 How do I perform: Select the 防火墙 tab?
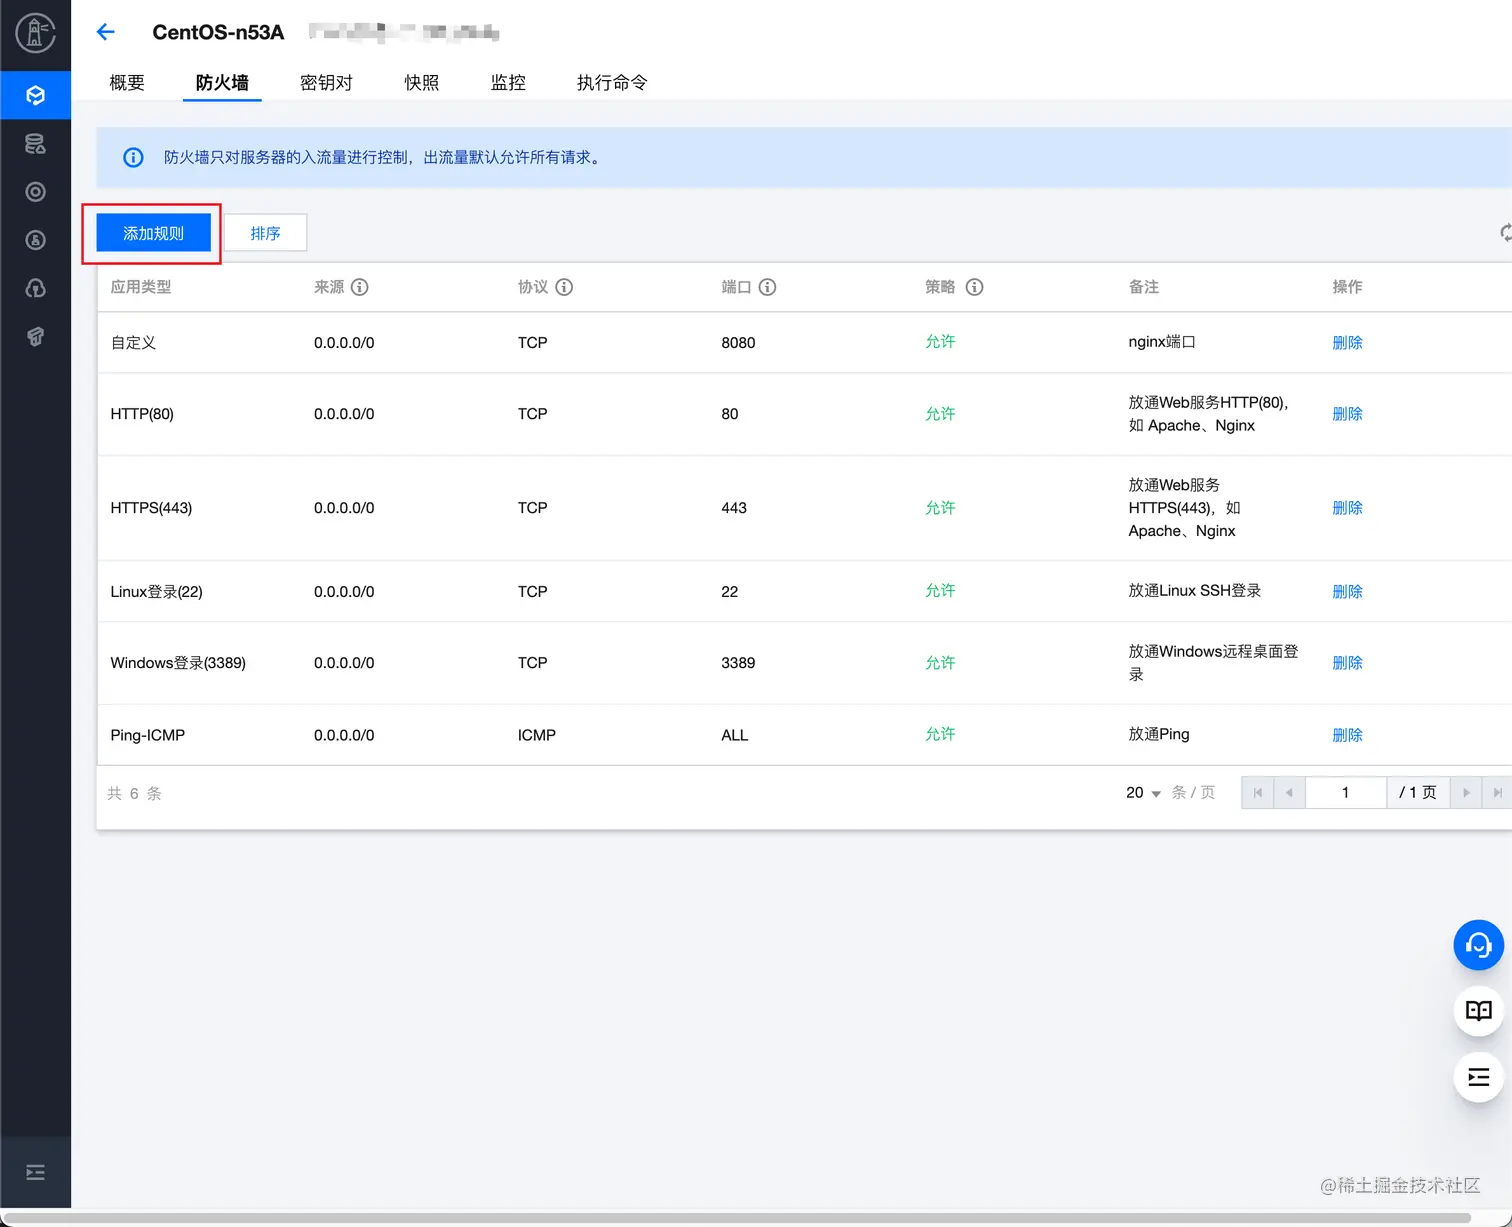coord(222,83)
